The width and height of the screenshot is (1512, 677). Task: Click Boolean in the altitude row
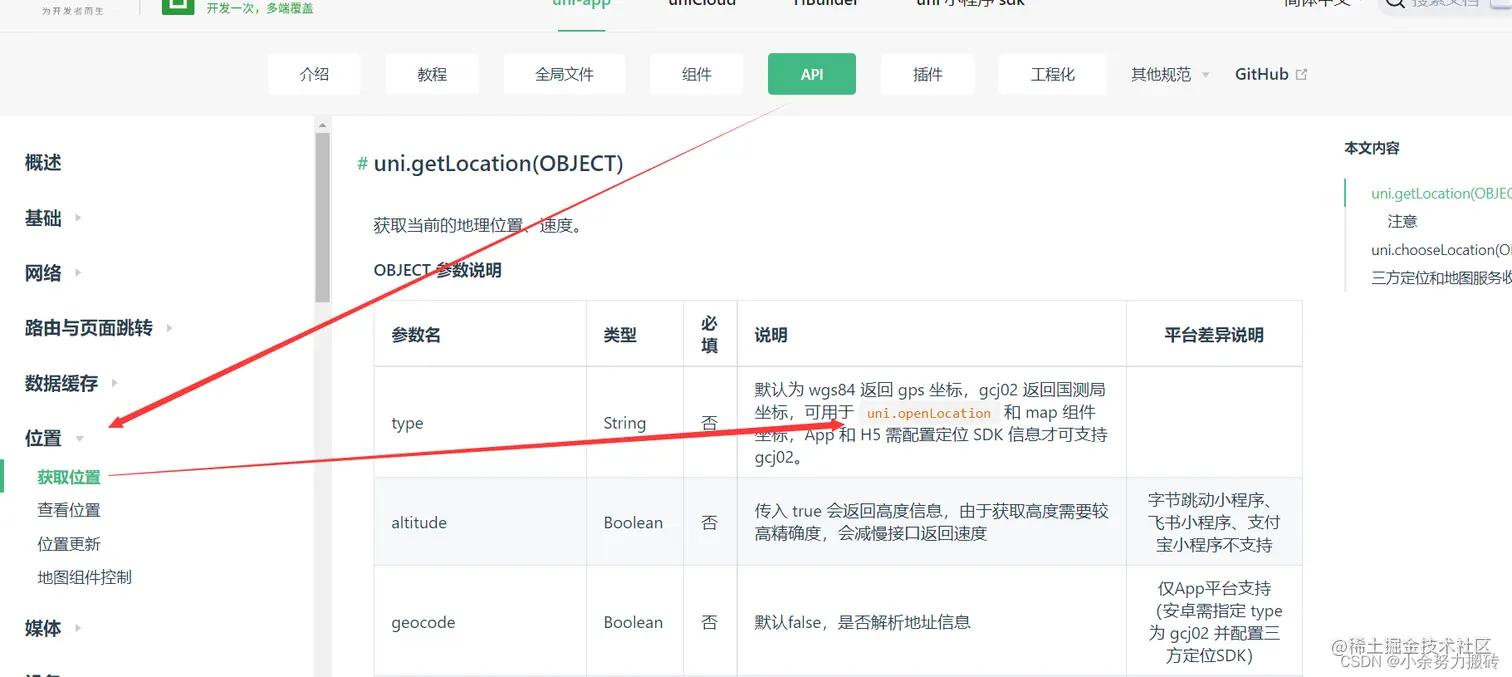click(x=633, y=522)
